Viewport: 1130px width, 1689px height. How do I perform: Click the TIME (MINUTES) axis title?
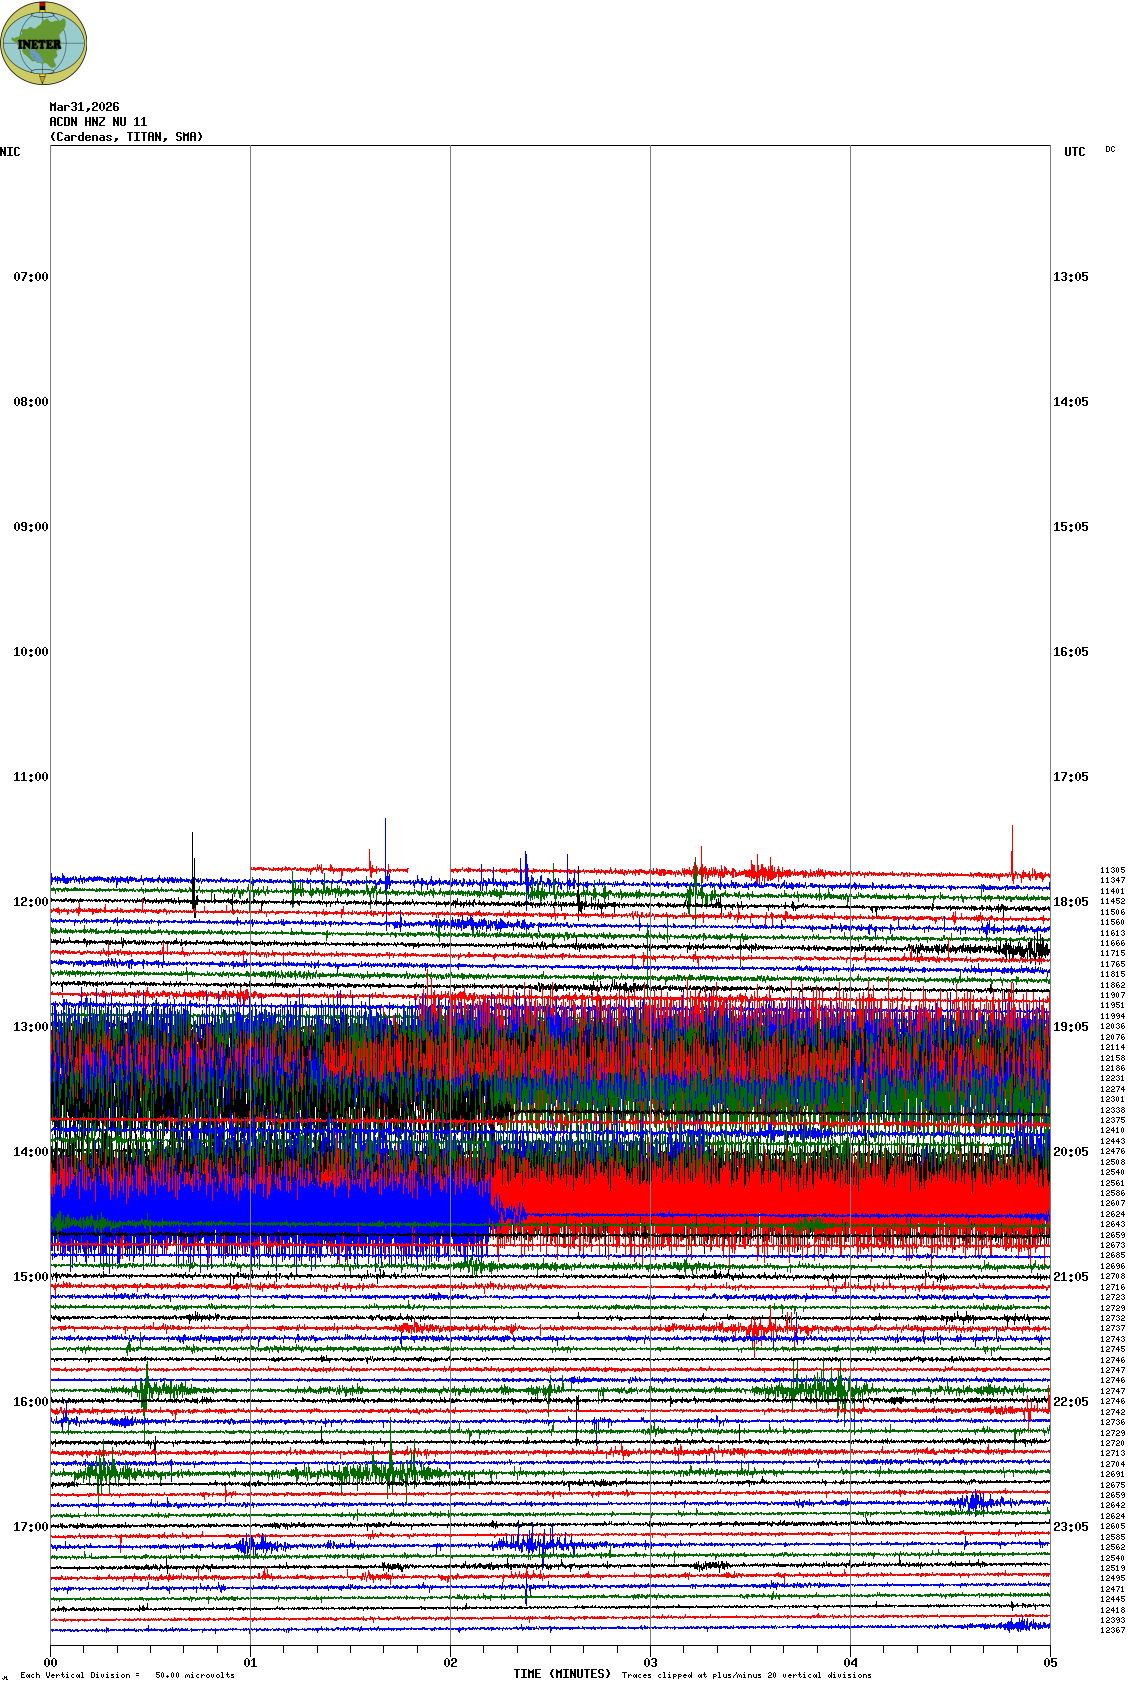(x=561, y=1674)
